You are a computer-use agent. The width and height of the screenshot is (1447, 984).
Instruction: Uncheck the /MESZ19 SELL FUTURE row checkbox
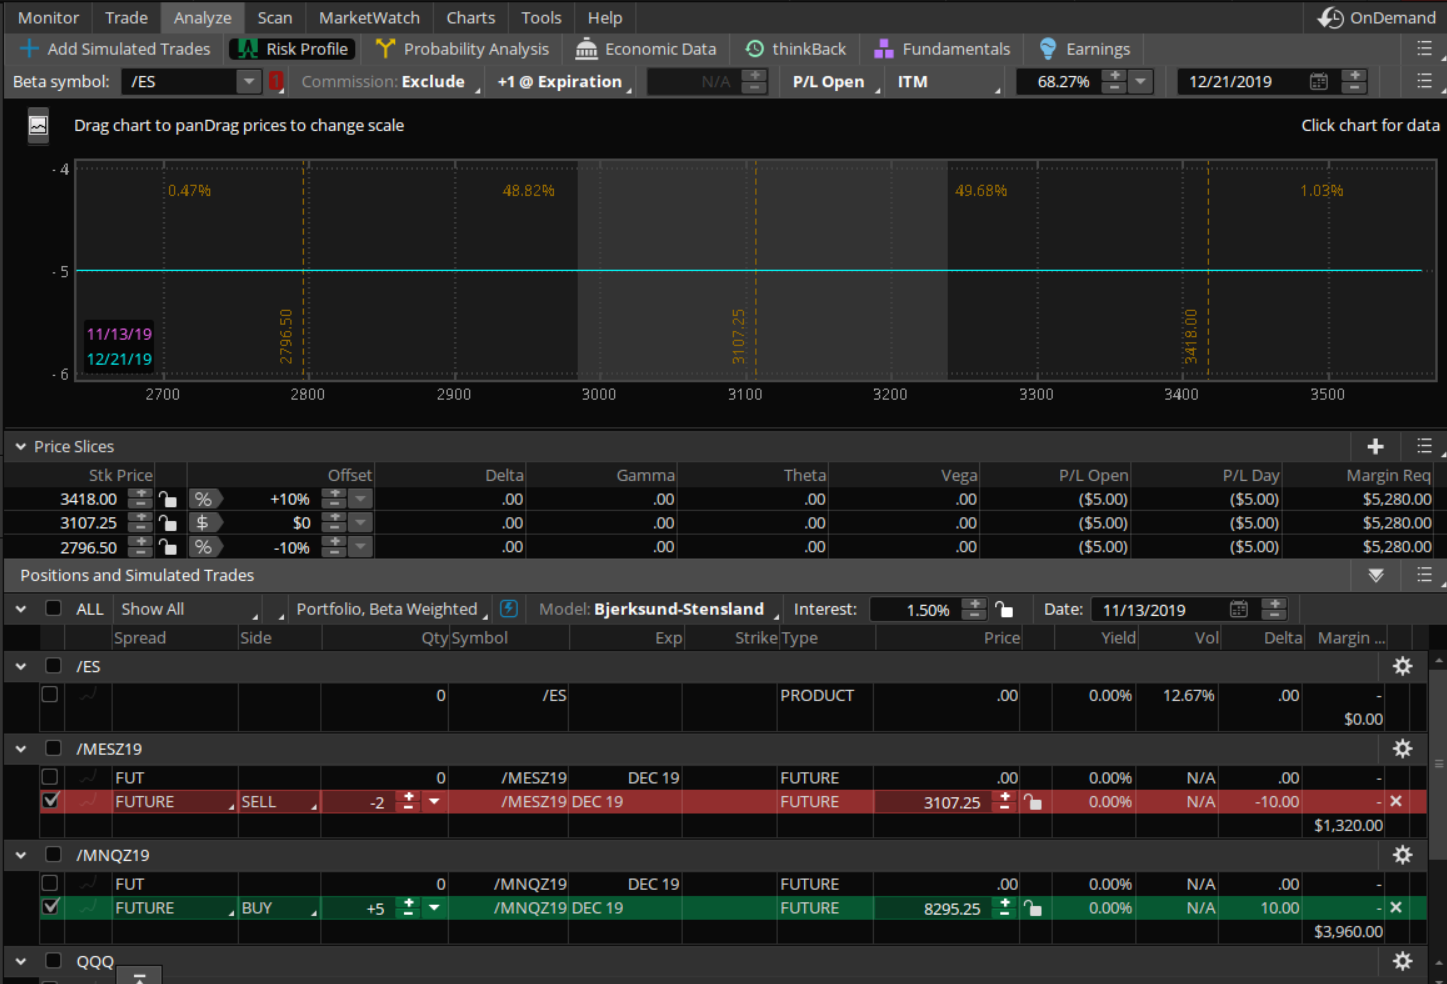(50, 801)
